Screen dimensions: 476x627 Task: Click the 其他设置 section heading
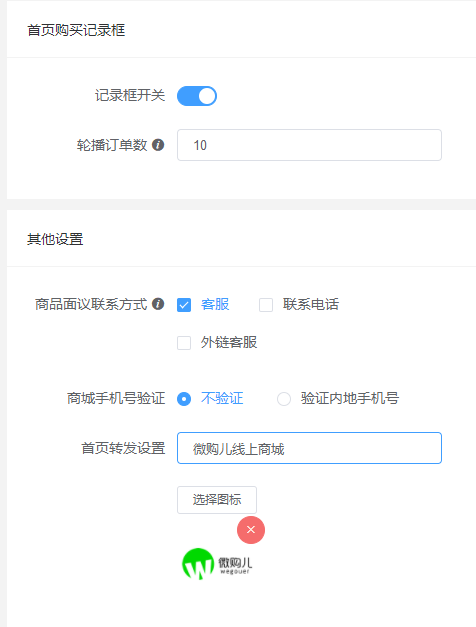55,240
